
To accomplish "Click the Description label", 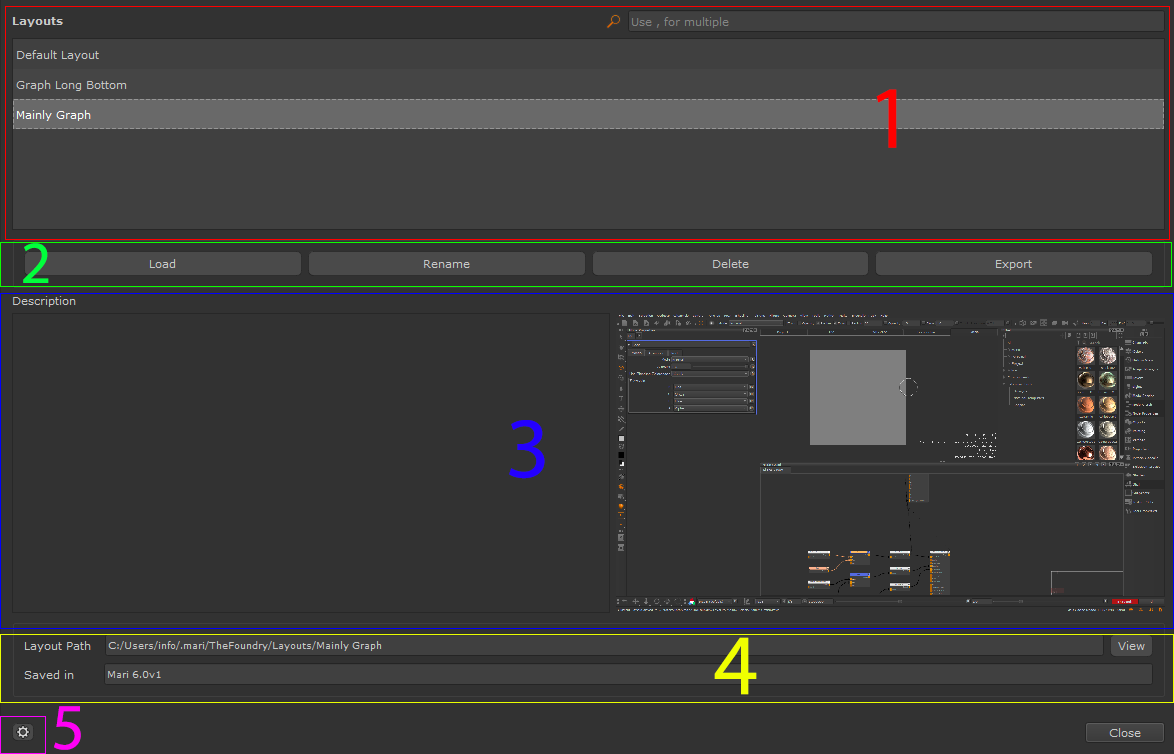I will point(44,301).
